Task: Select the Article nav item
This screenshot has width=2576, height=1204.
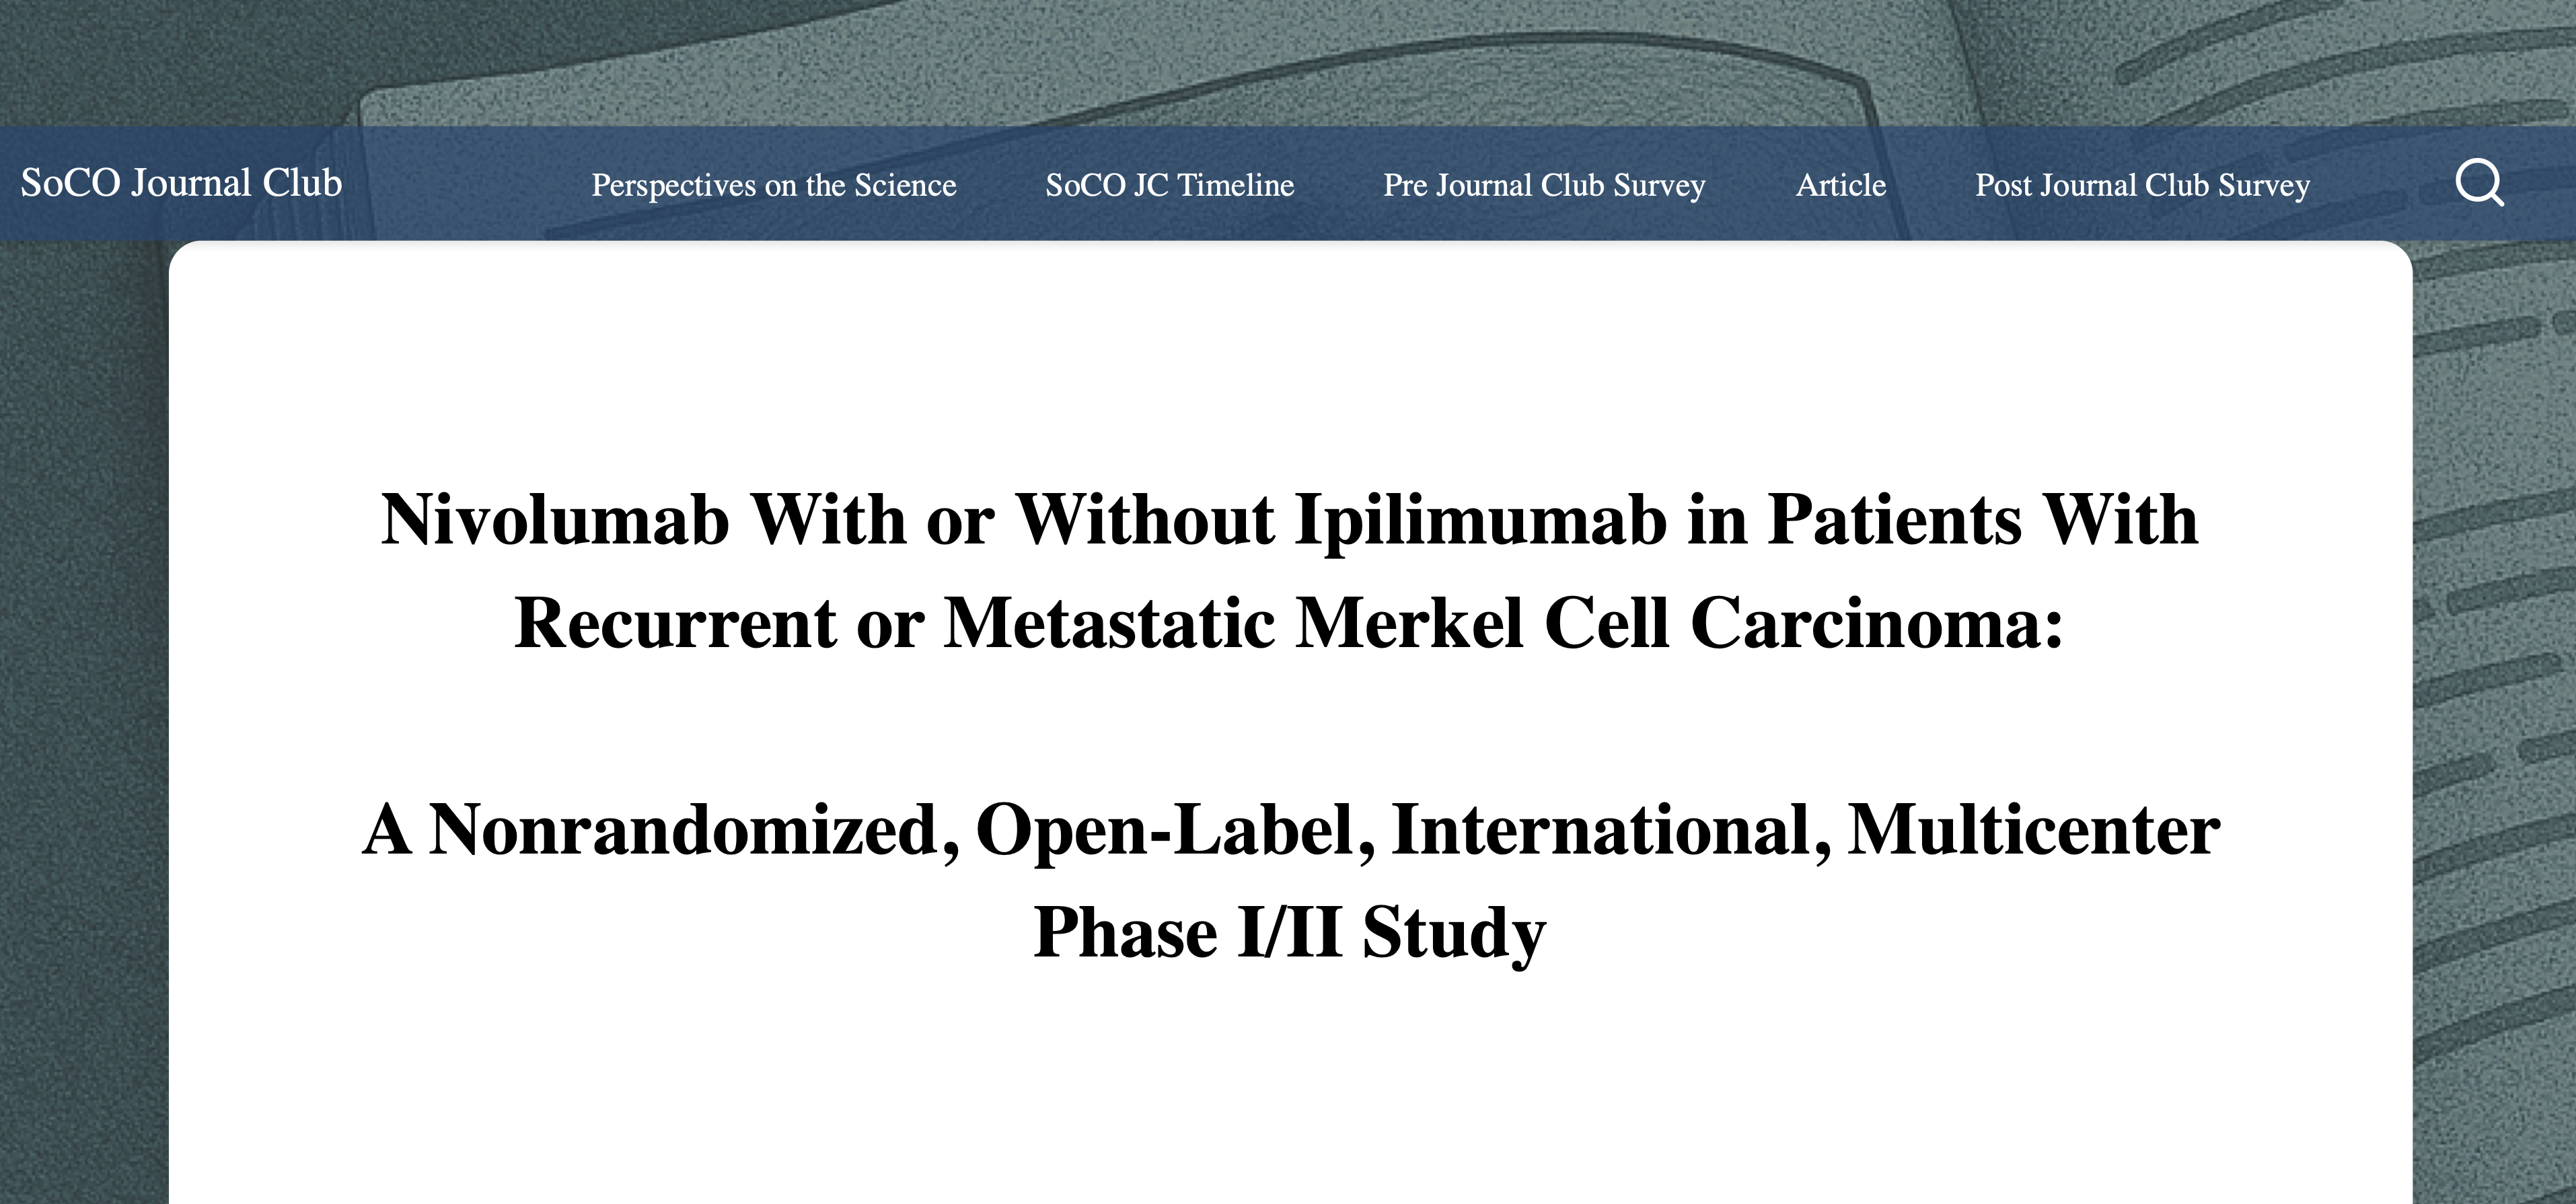Action: tap(1841, 185)
